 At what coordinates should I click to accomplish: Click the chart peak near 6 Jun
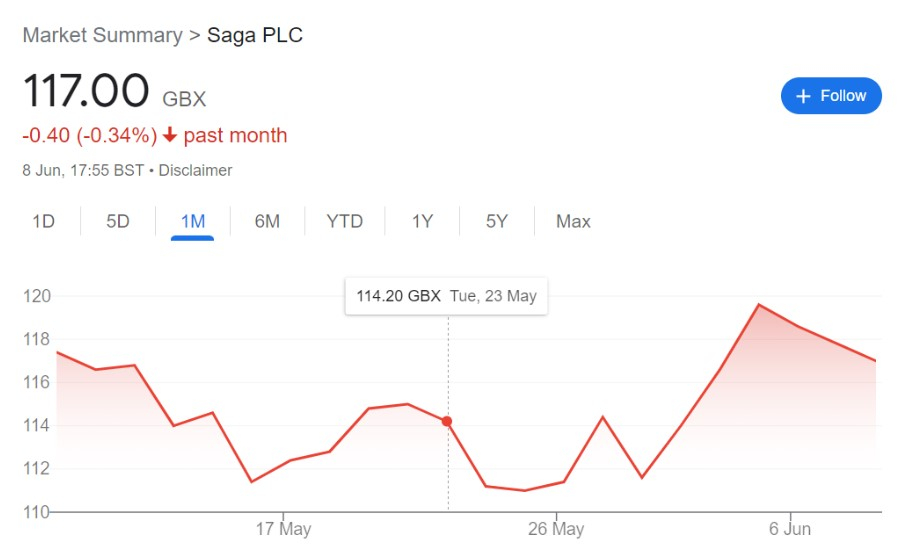tap(758, 304)
